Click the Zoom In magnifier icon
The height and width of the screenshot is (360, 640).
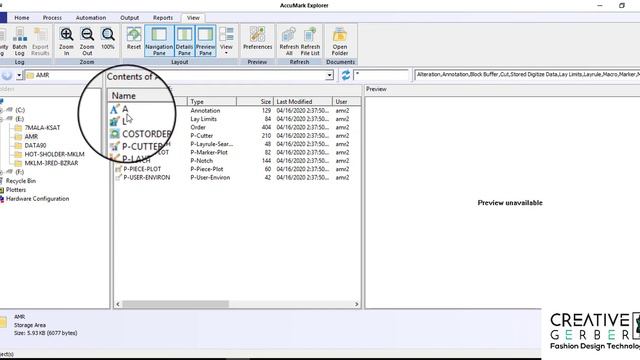(67, 35)
